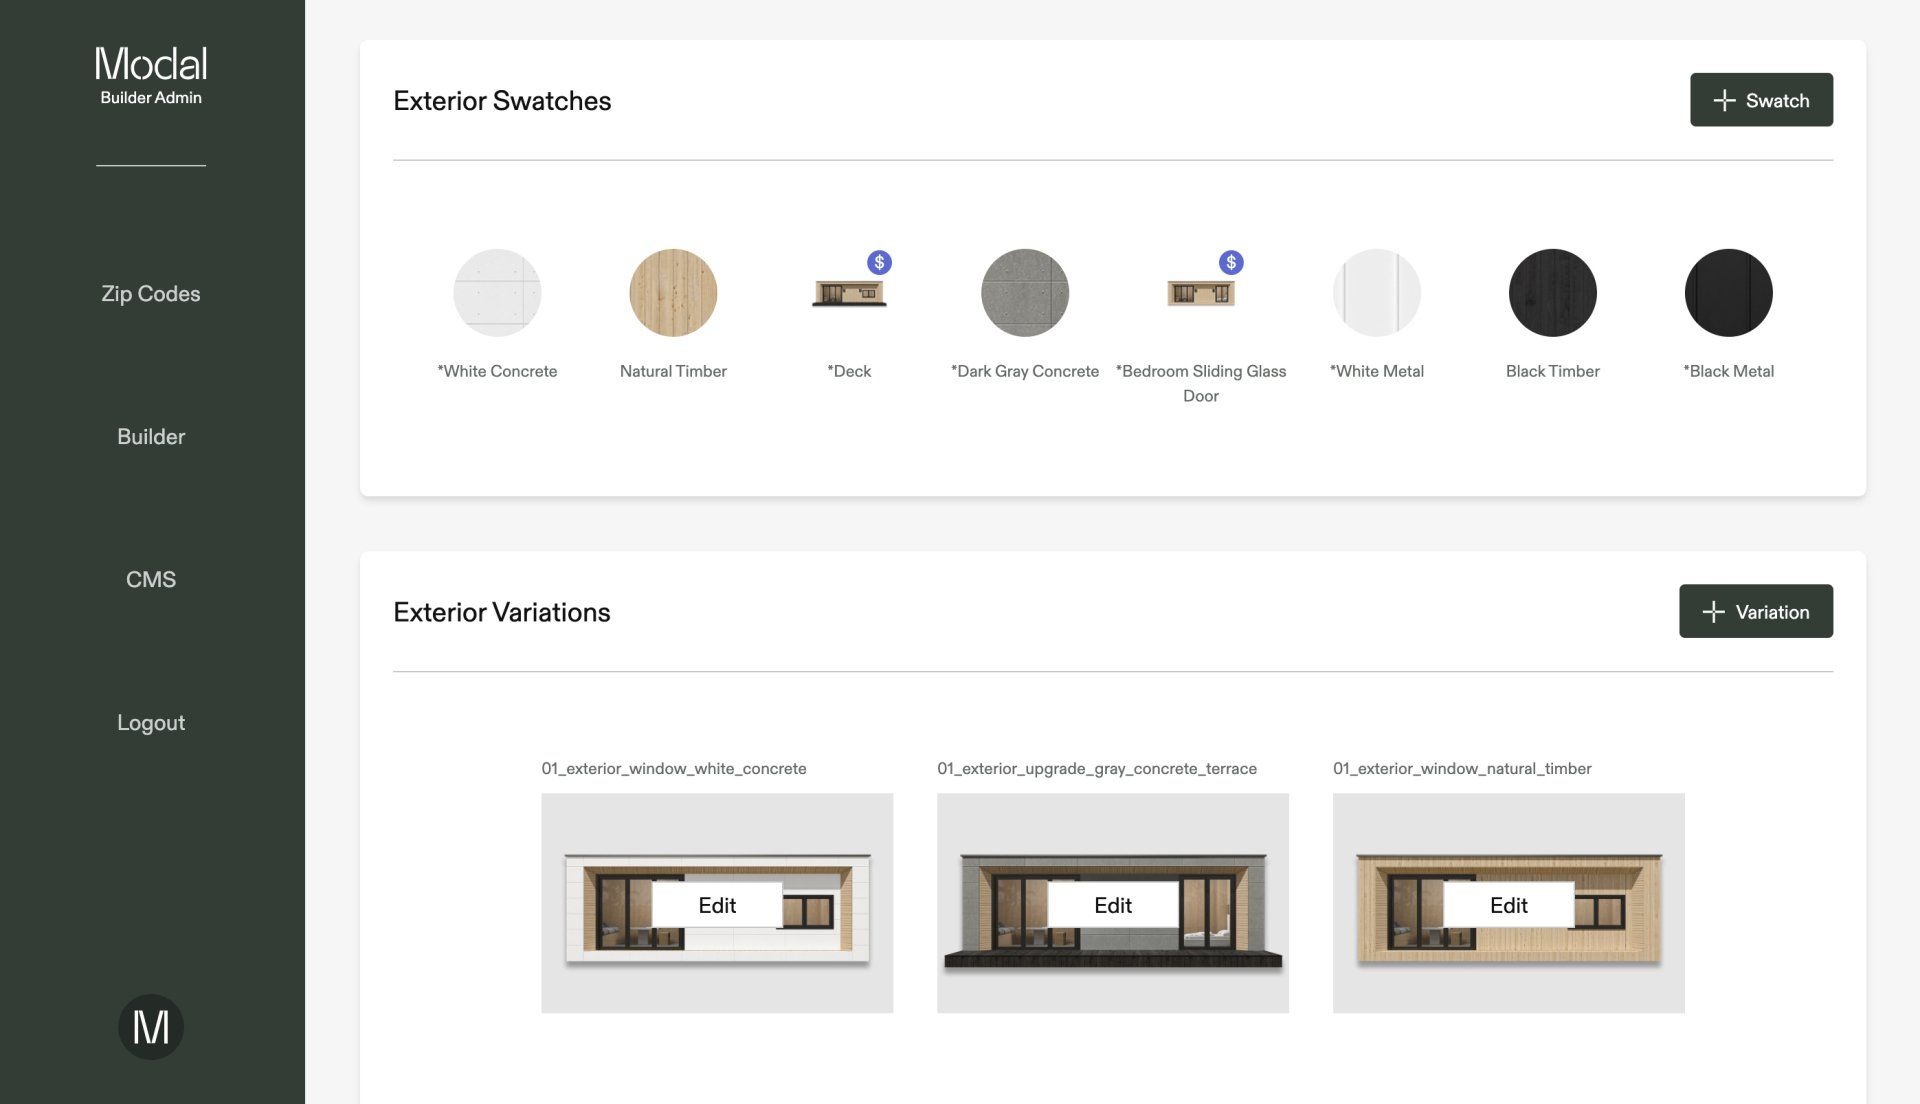Click the dollar price badge on the Deck swatch
The image size is (1920, 1104).
pyautogui.click(x=879, y=263)
